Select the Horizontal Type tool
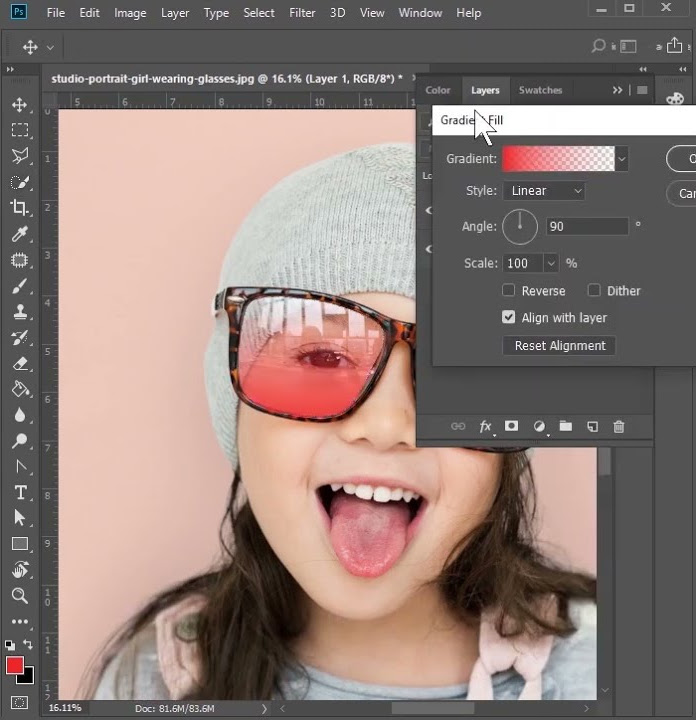The image size is (696, 720). (x=19, y=493)
